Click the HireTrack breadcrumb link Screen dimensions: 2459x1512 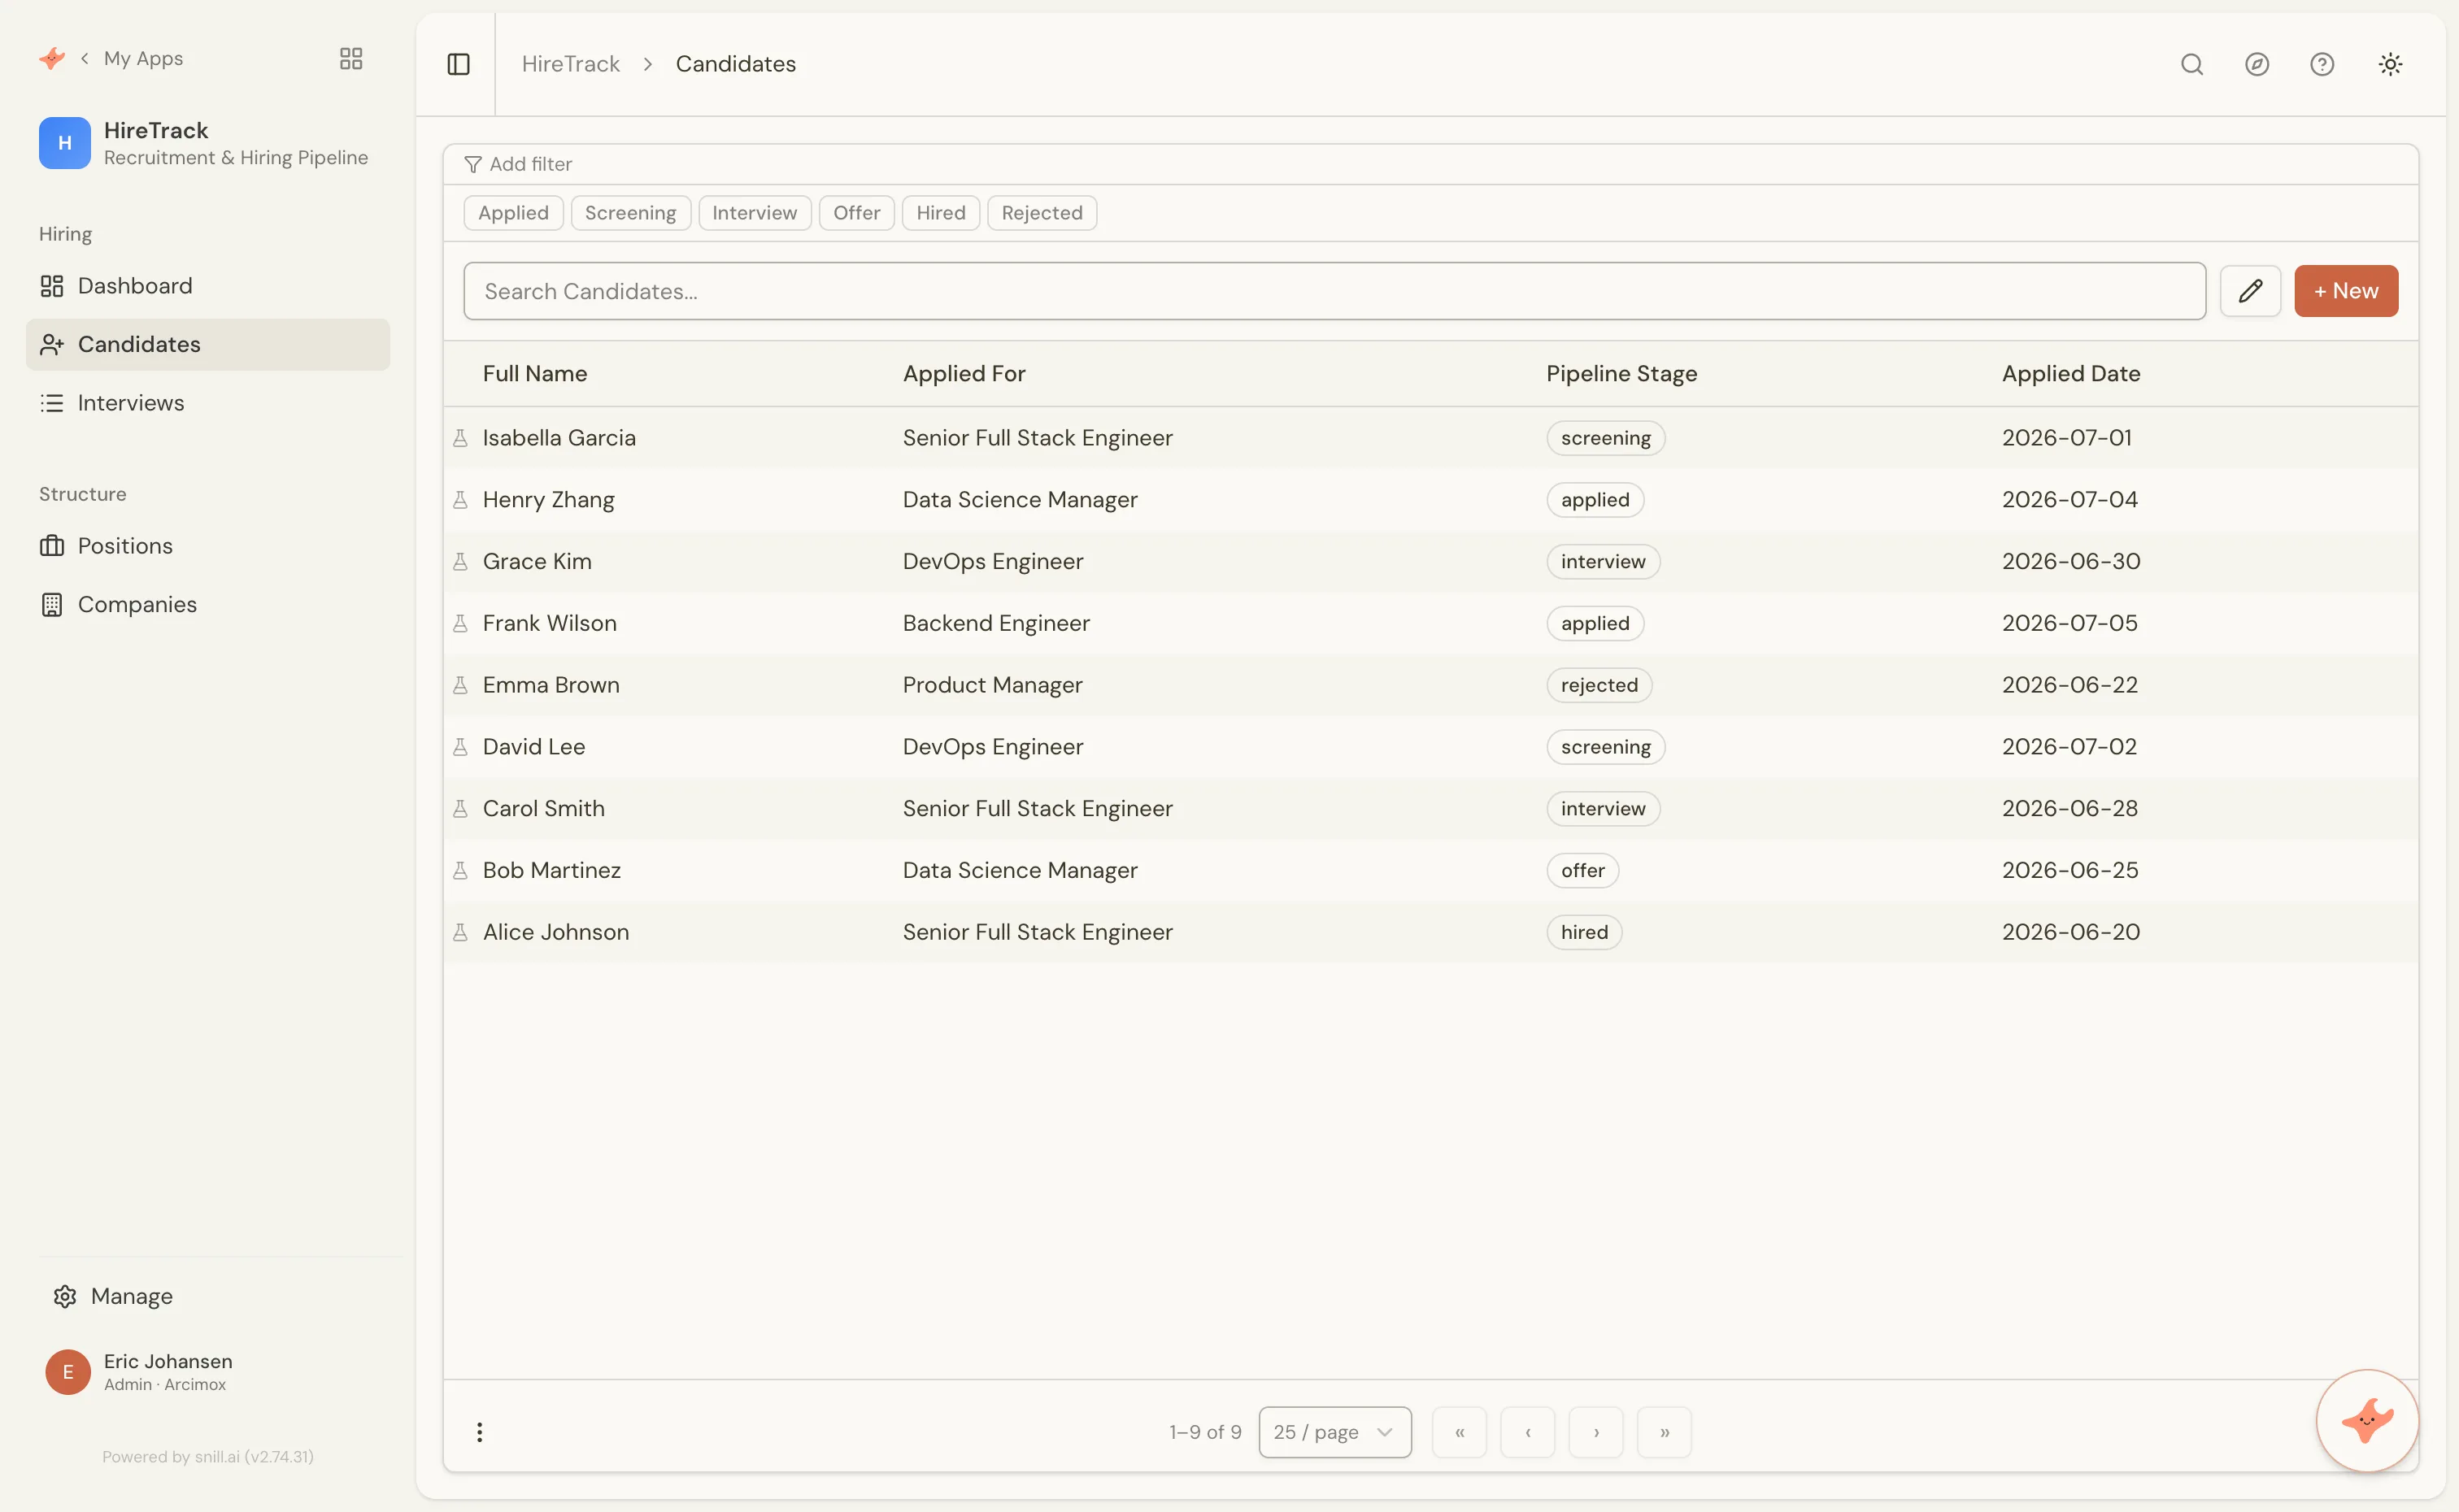point(571,64)
